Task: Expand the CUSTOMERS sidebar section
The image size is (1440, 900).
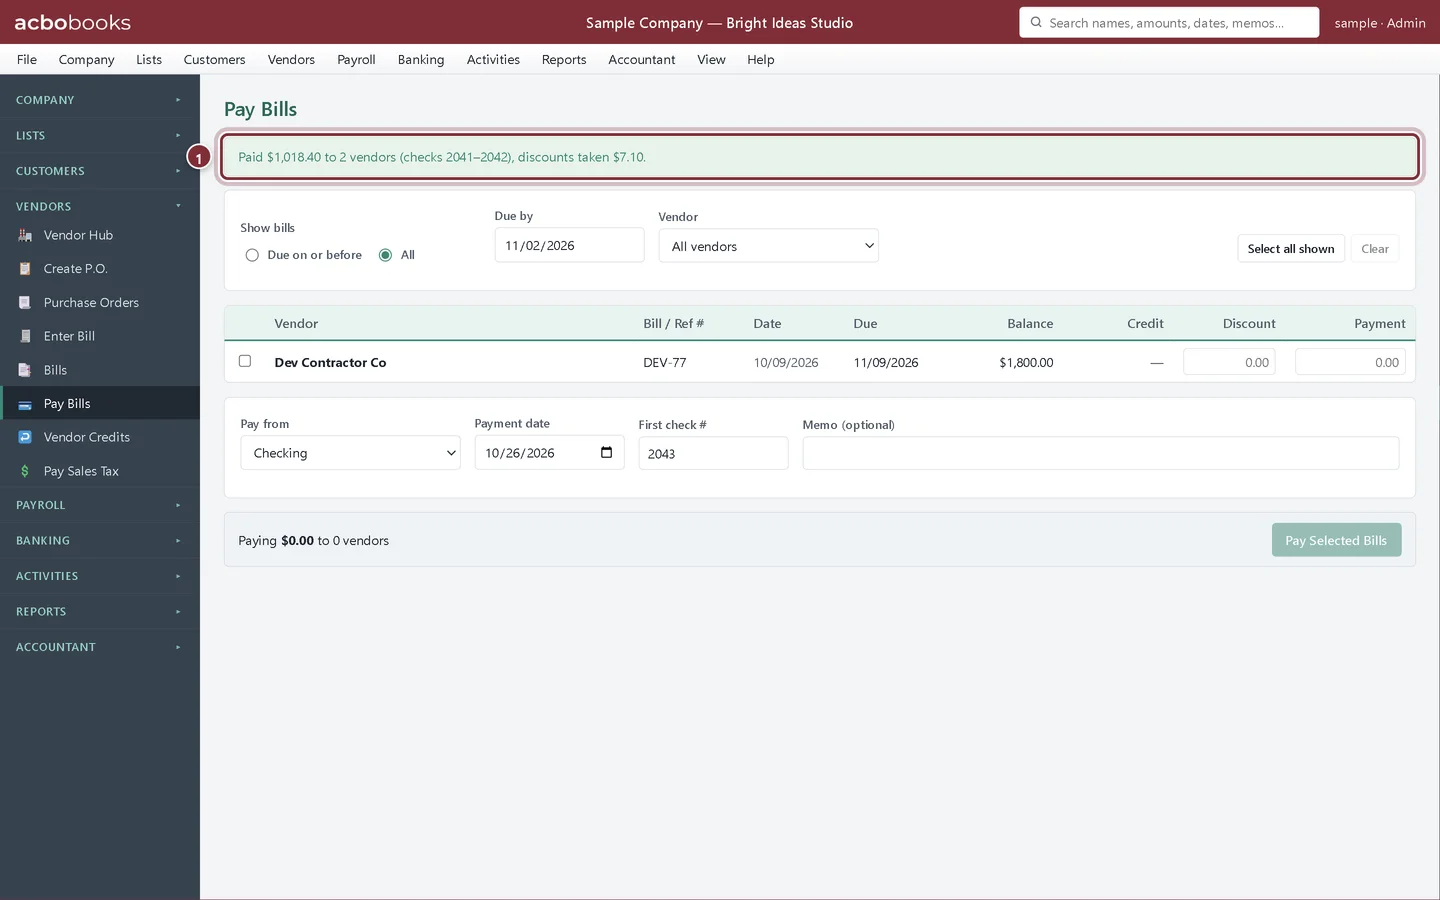Action: click(100, 171)
